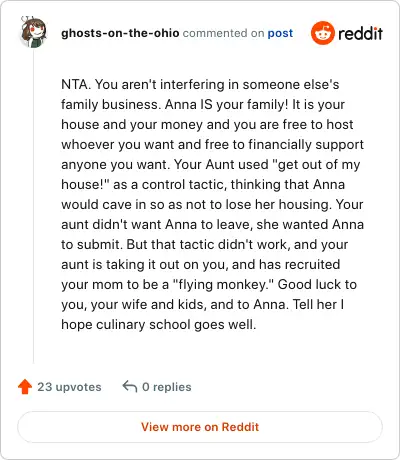Open the "0 replies" label

tap(167, 387)
